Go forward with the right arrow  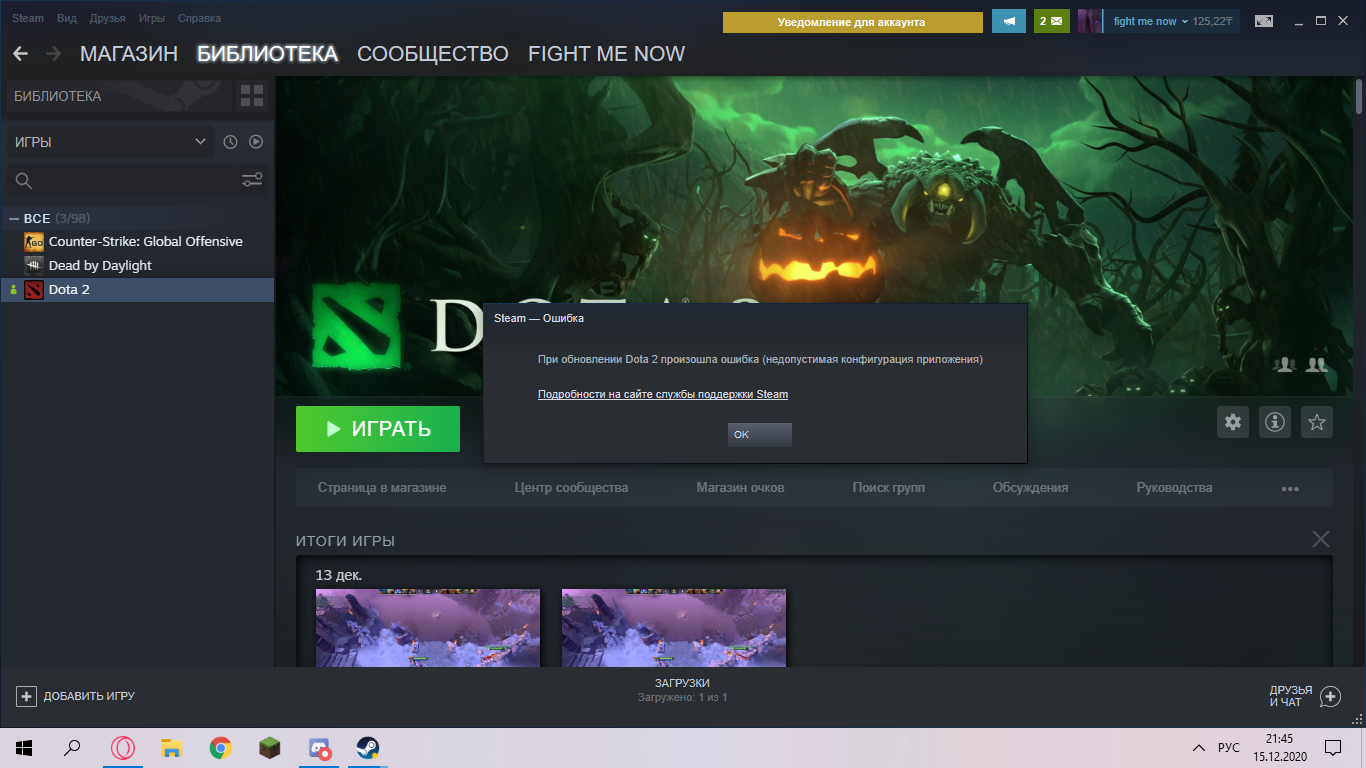[x=53, y=54]
